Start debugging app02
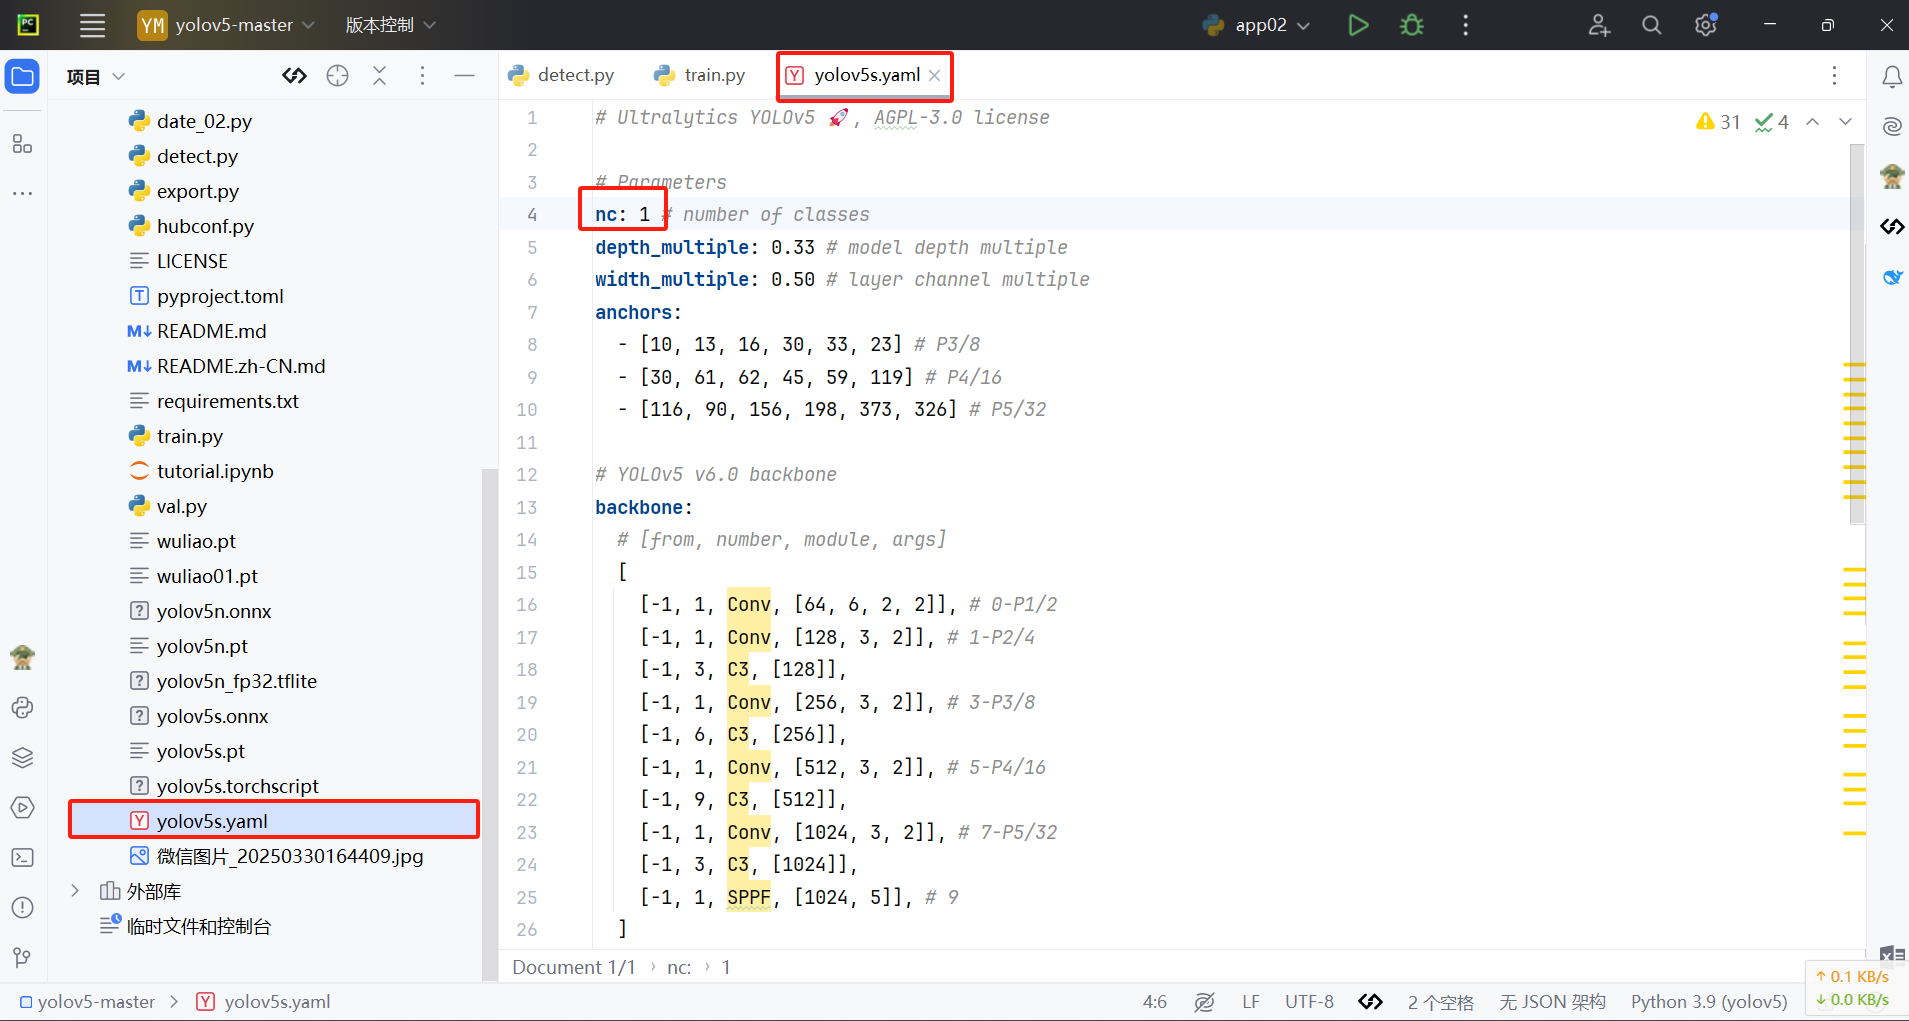Screen dimensions: 1909x1021 pos(1411,25)
